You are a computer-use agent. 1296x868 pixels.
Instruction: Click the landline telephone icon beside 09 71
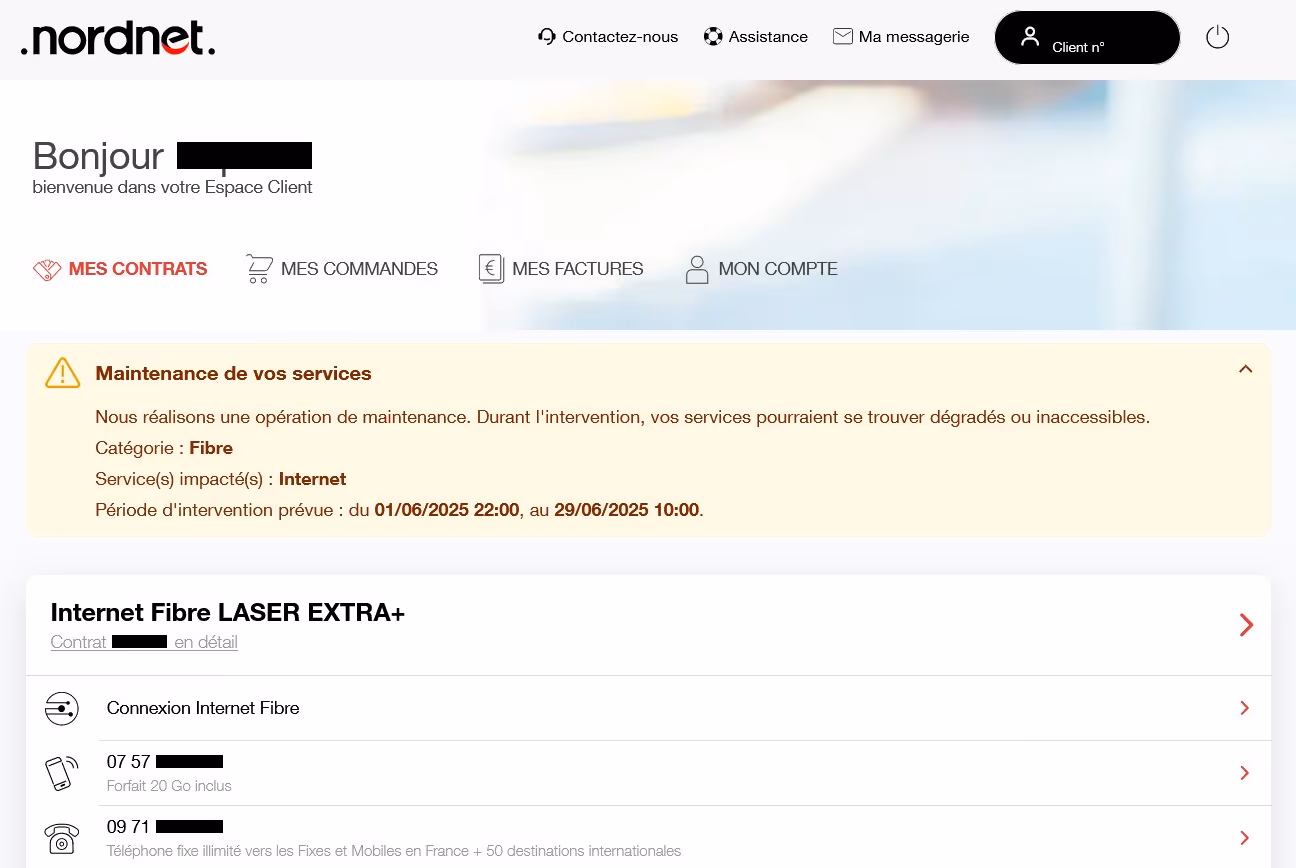coord(62,838)
